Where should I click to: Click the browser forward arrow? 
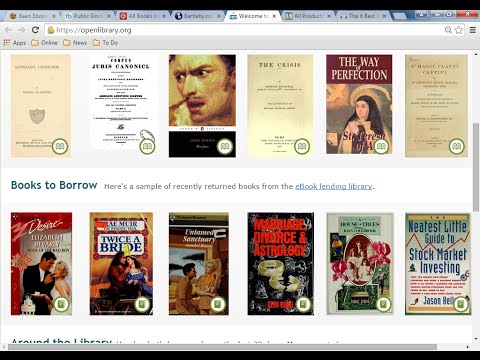[22, 30]
